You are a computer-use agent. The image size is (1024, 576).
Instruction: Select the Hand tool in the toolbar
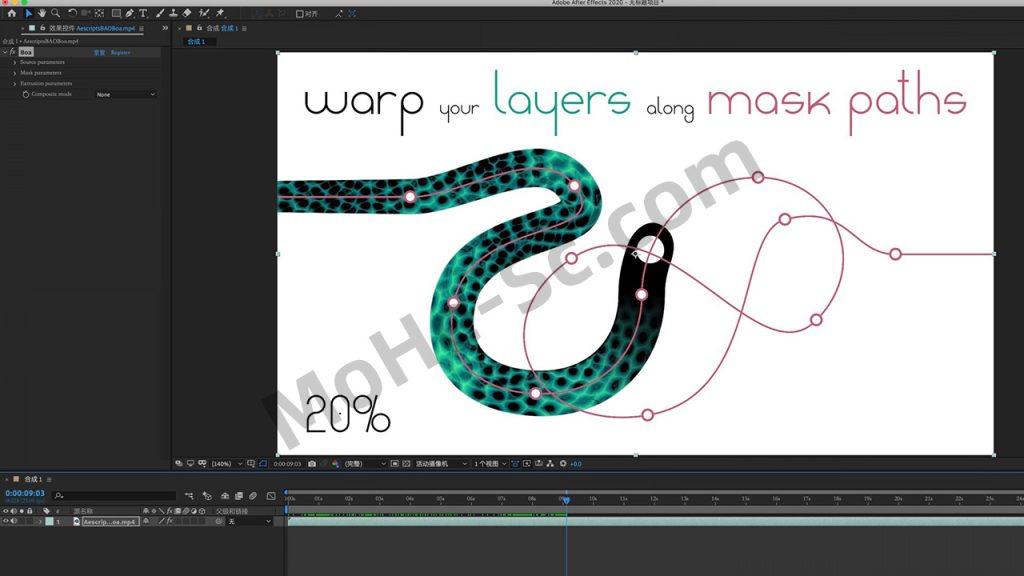(42, 14)
